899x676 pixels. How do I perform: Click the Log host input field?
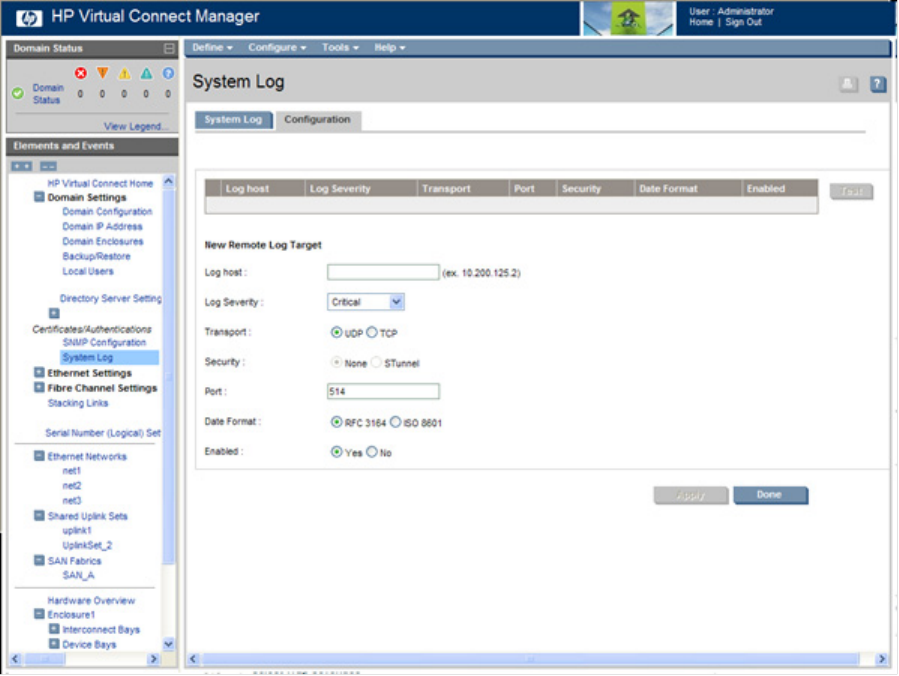point(382,272)
